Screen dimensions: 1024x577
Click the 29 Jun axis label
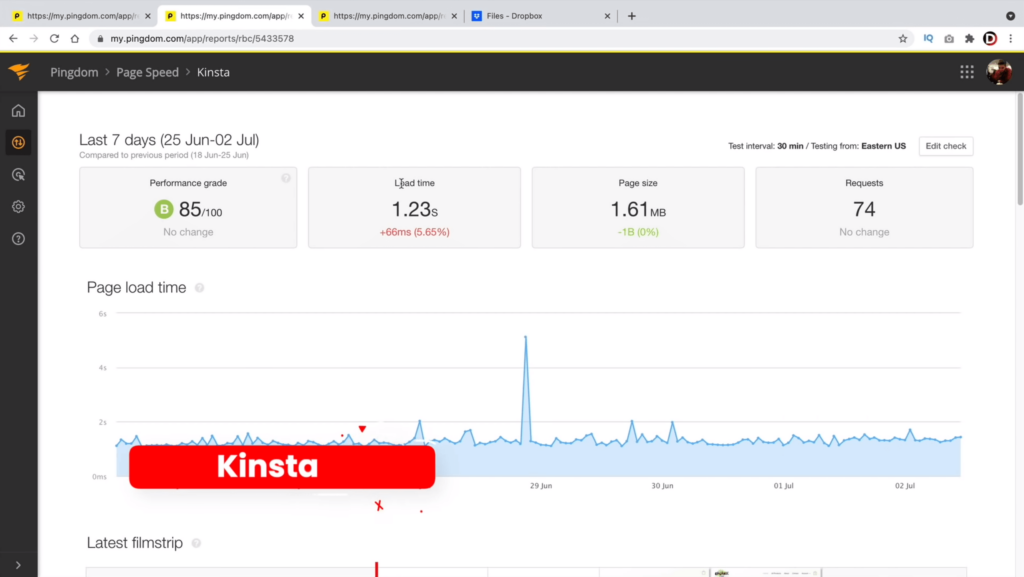(541, 486)
